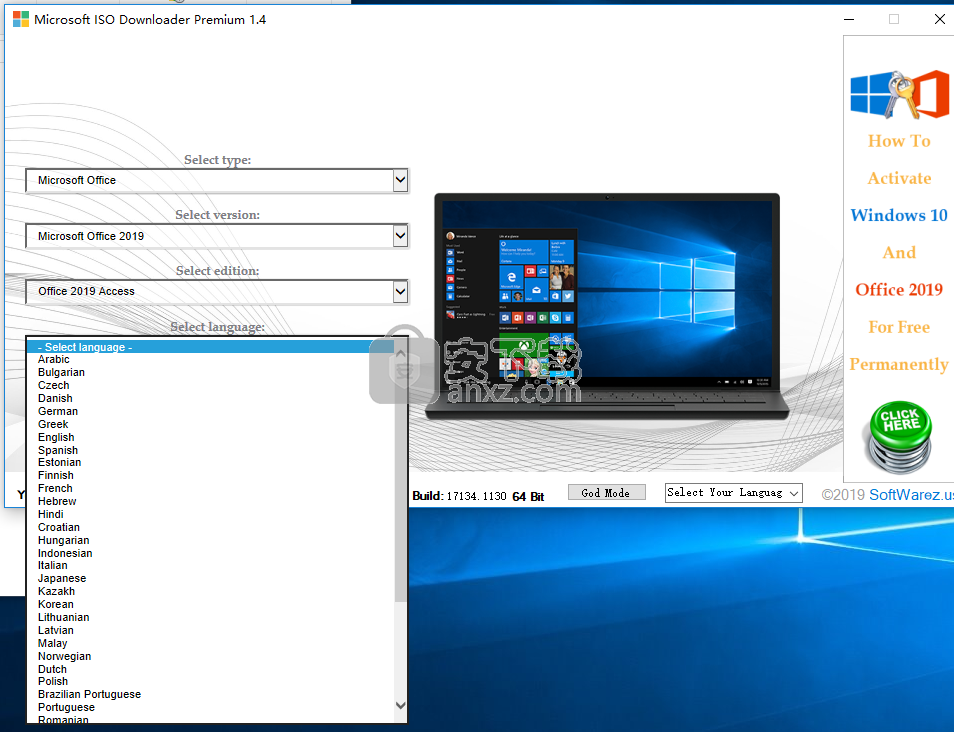Viewport: 954px width, 732px height.
Task: Click the Windows and Office keys logo
Action: click(x=899, y=95)
